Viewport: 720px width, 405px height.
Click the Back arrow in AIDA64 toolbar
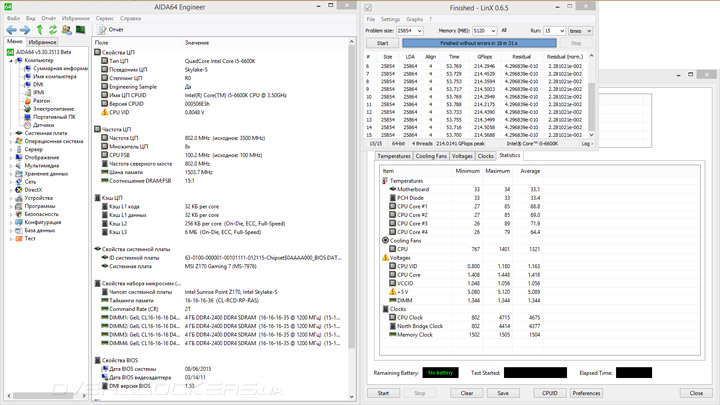(11, 30)
